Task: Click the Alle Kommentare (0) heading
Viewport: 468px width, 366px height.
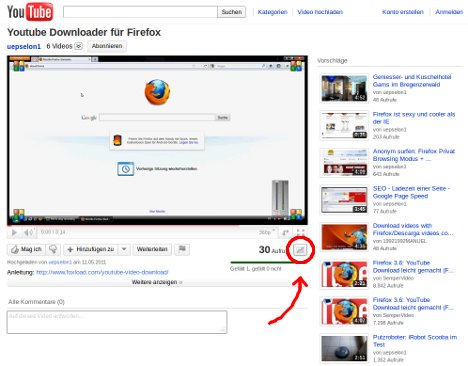Action: pyautogui.click(x=36, y=302)
